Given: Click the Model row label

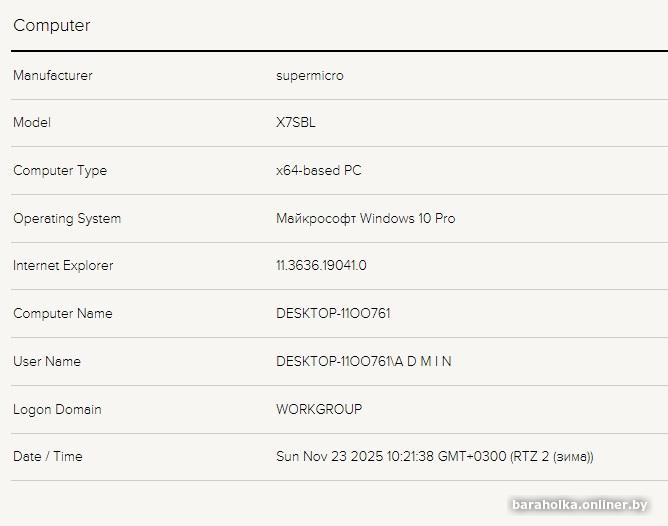Looking at the screenshot, I should click(x=32, y=123).
